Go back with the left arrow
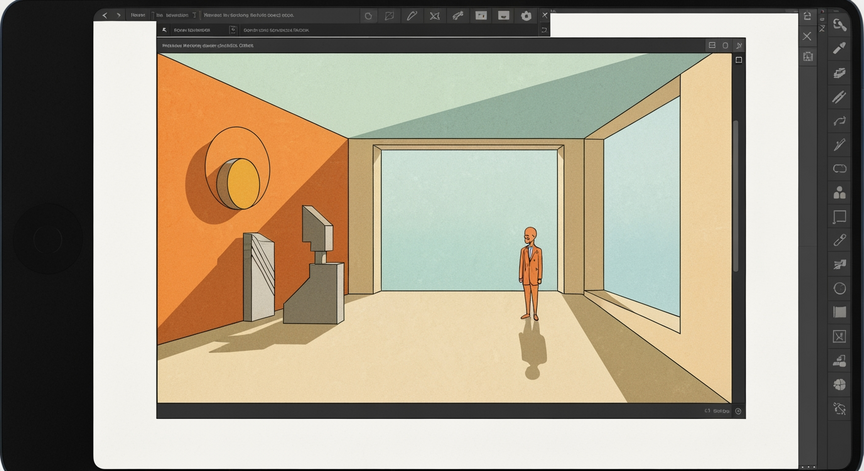 click(x=105, y=15)
